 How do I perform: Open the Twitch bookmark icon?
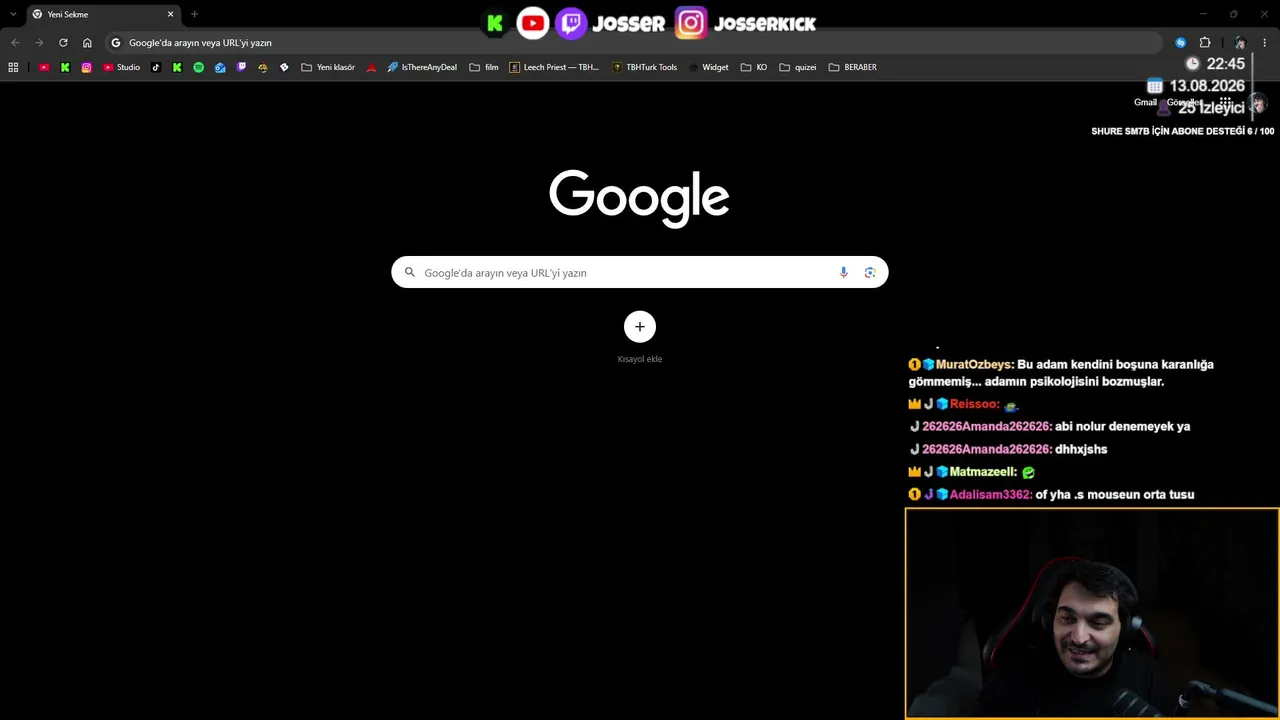coord(241,67)
